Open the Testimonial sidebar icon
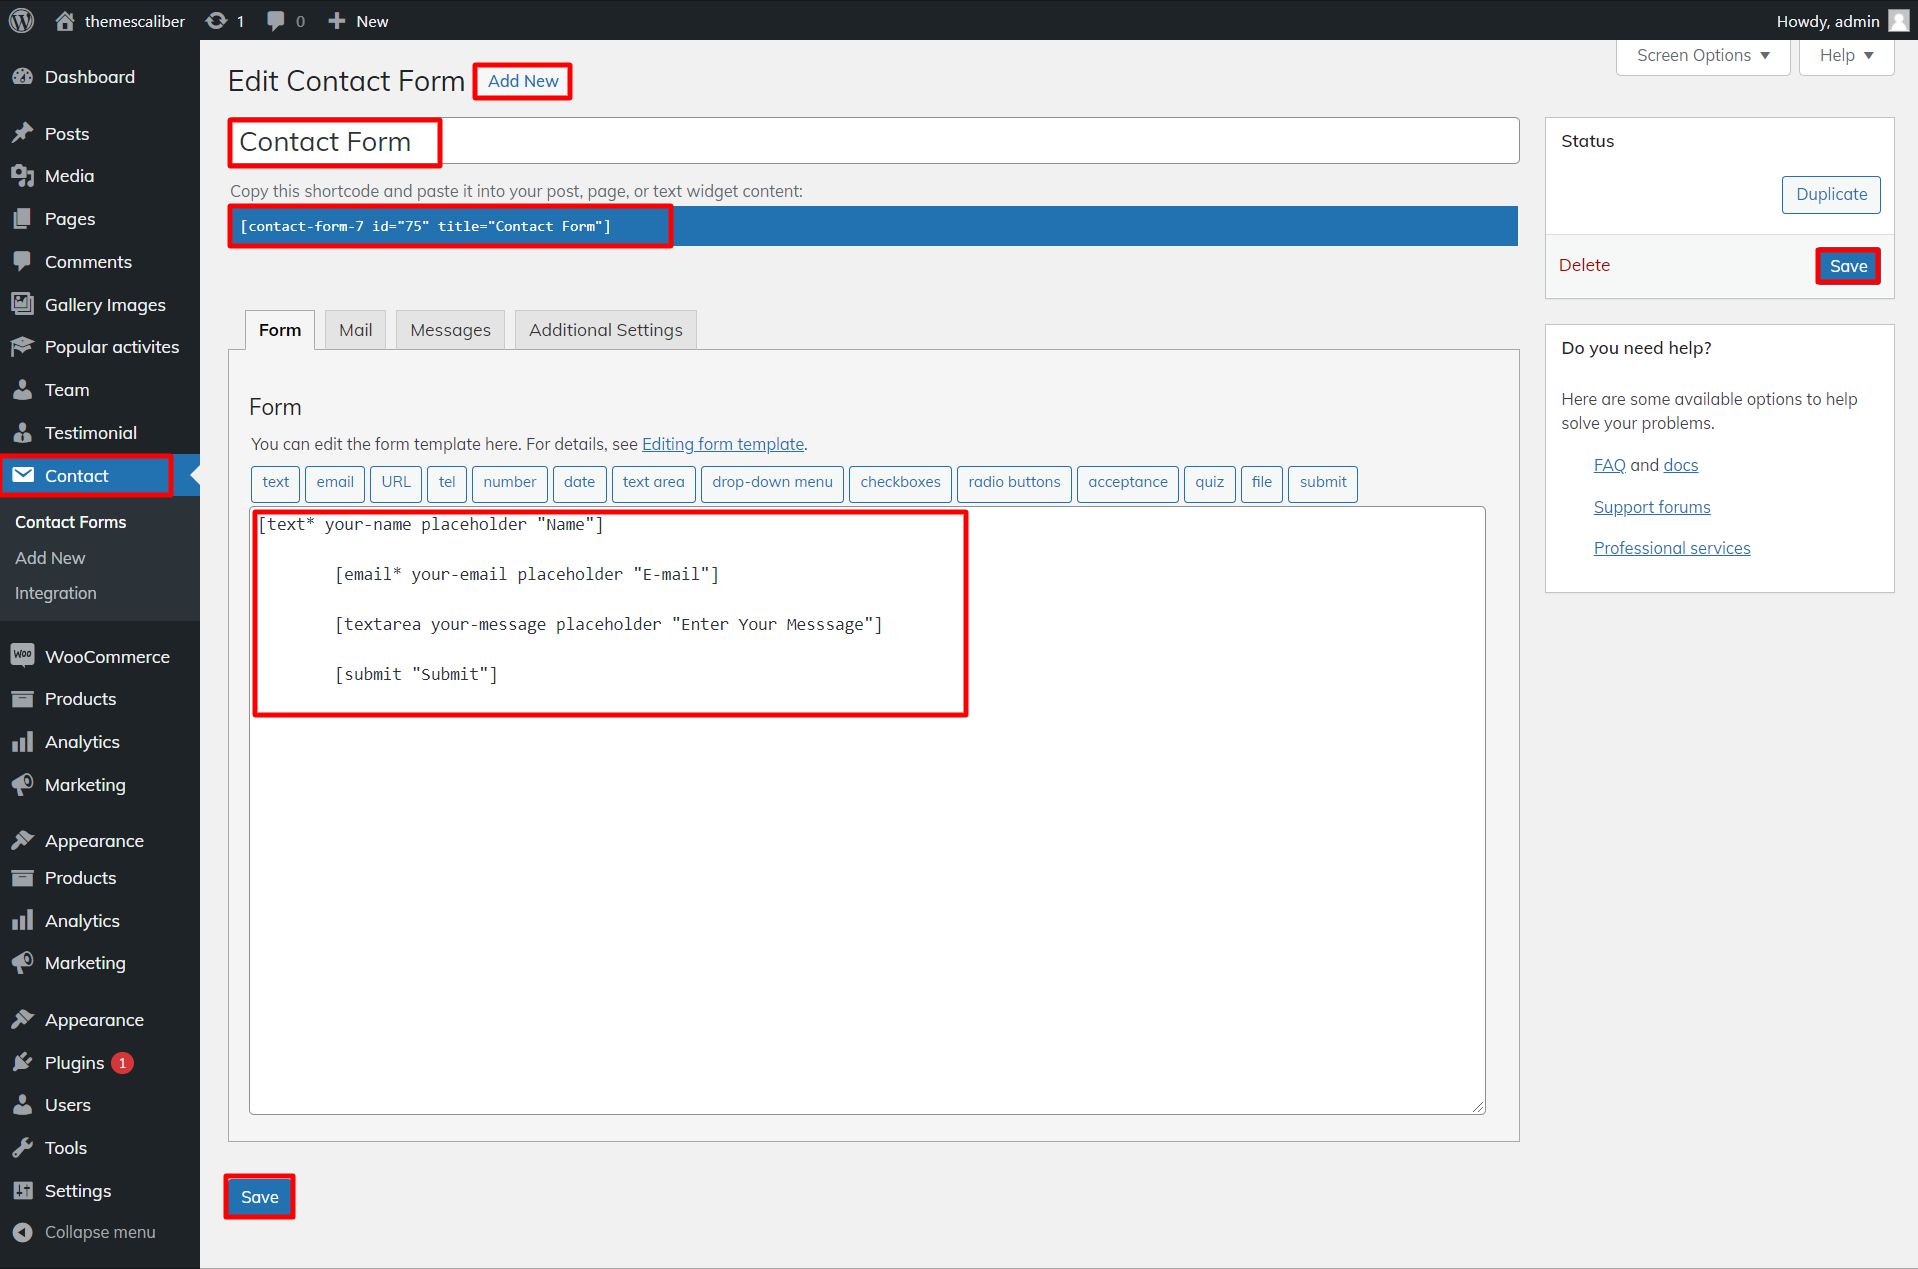 click(24, 432)
